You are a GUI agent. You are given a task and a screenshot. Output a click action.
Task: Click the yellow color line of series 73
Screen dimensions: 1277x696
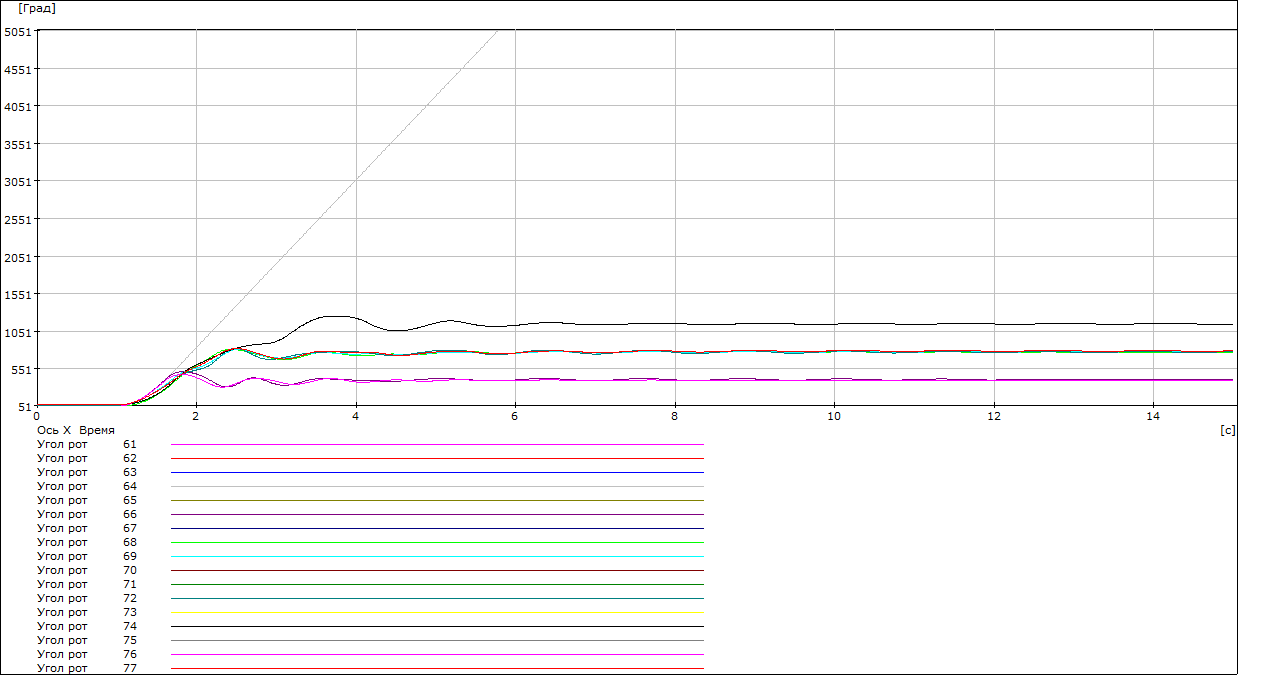pos(438,612)
